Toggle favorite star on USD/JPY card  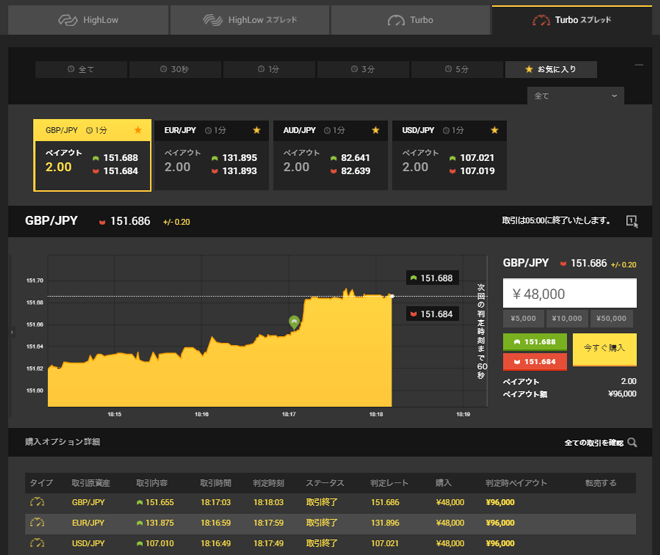click(x=495, y=130)
